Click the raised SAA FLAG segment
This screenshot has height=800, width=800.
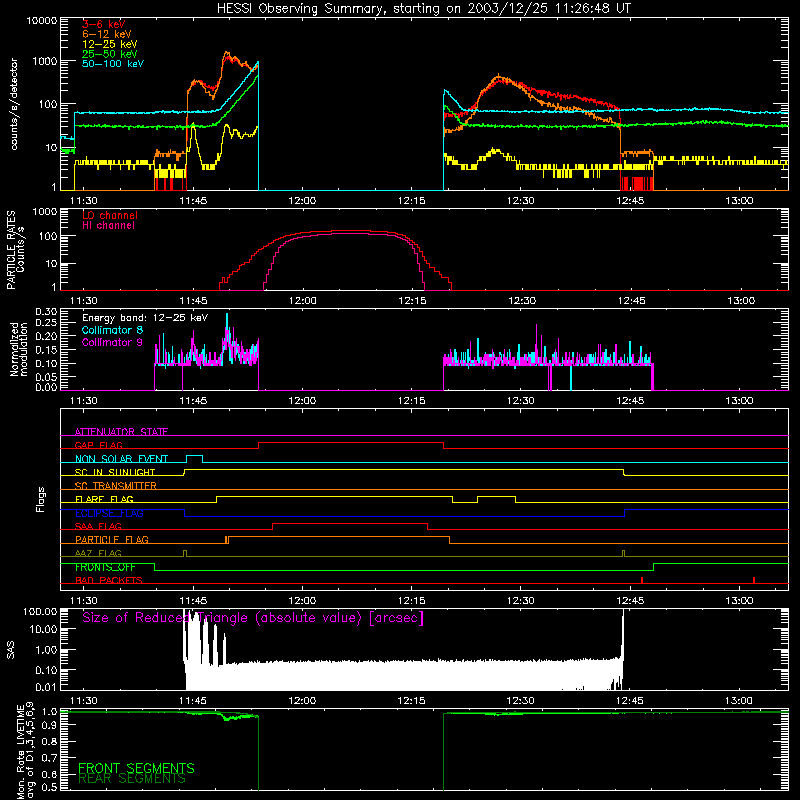click(x=350, y=523)
